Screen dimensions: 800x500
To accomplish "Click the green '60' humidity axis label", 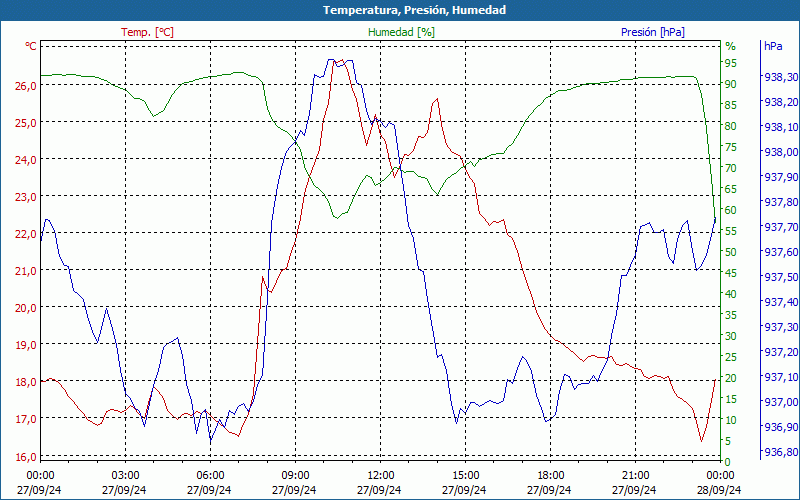I will [731, 210].
